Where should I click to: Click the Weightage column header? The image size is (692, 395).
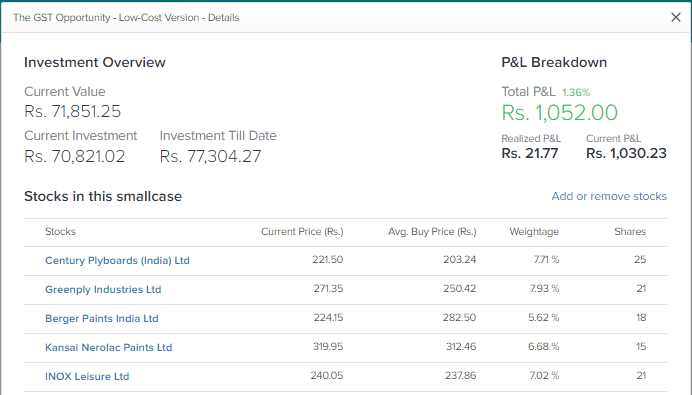point(534,232)
